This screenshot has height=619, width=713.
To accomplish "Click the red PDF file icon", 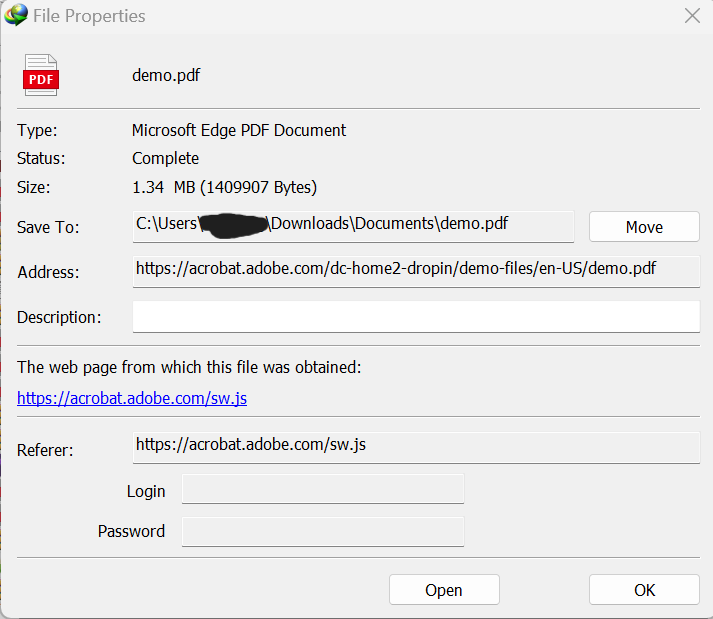I will coord(41,76).
